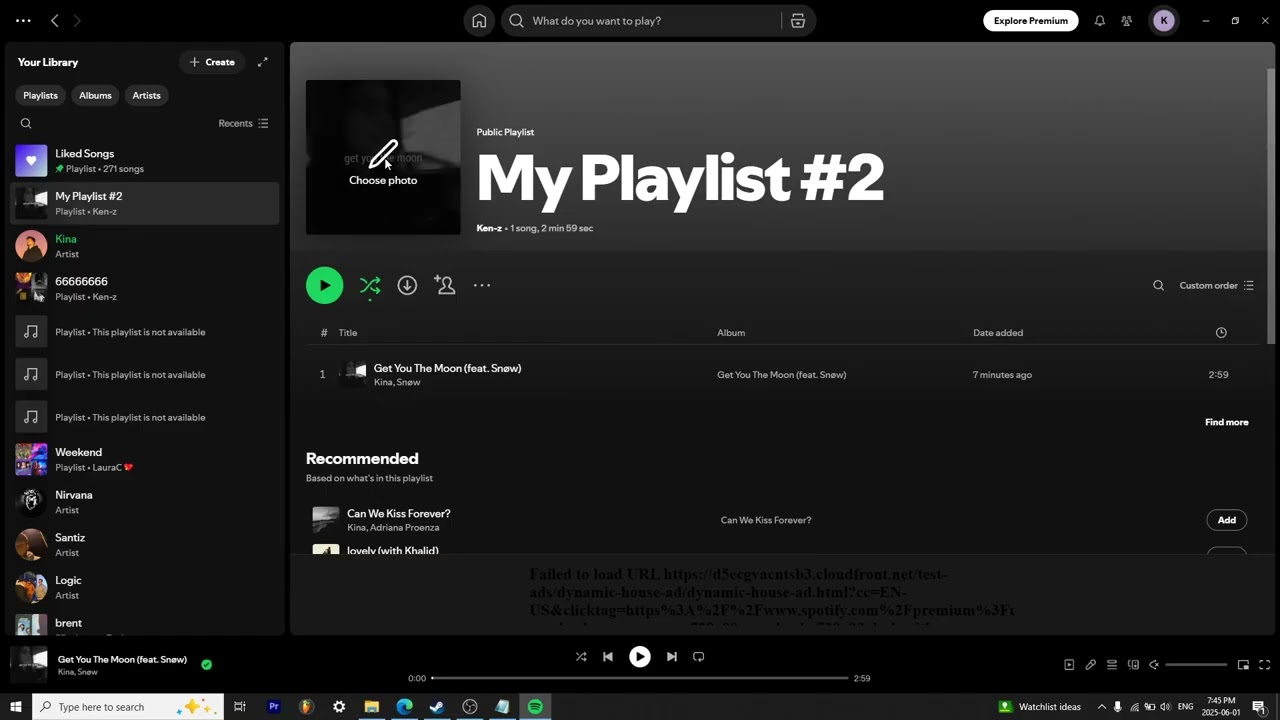Screen dimensions: 1280x720
Task: Search within Your Library
Action: pos(26,124)
